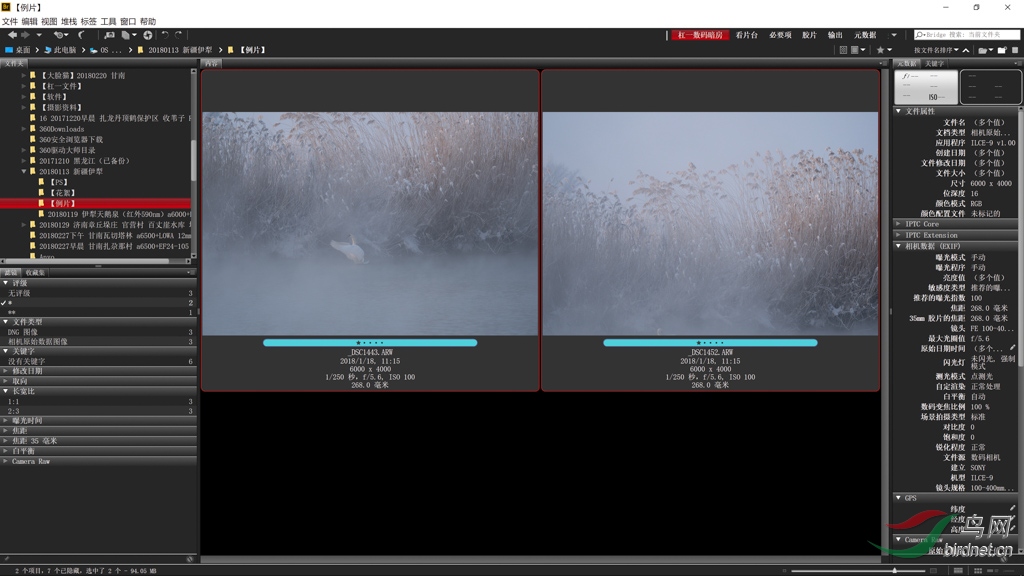The image size is (1024, 576).
Task: Click the star filter by rating icon
Action: (881, 50)
